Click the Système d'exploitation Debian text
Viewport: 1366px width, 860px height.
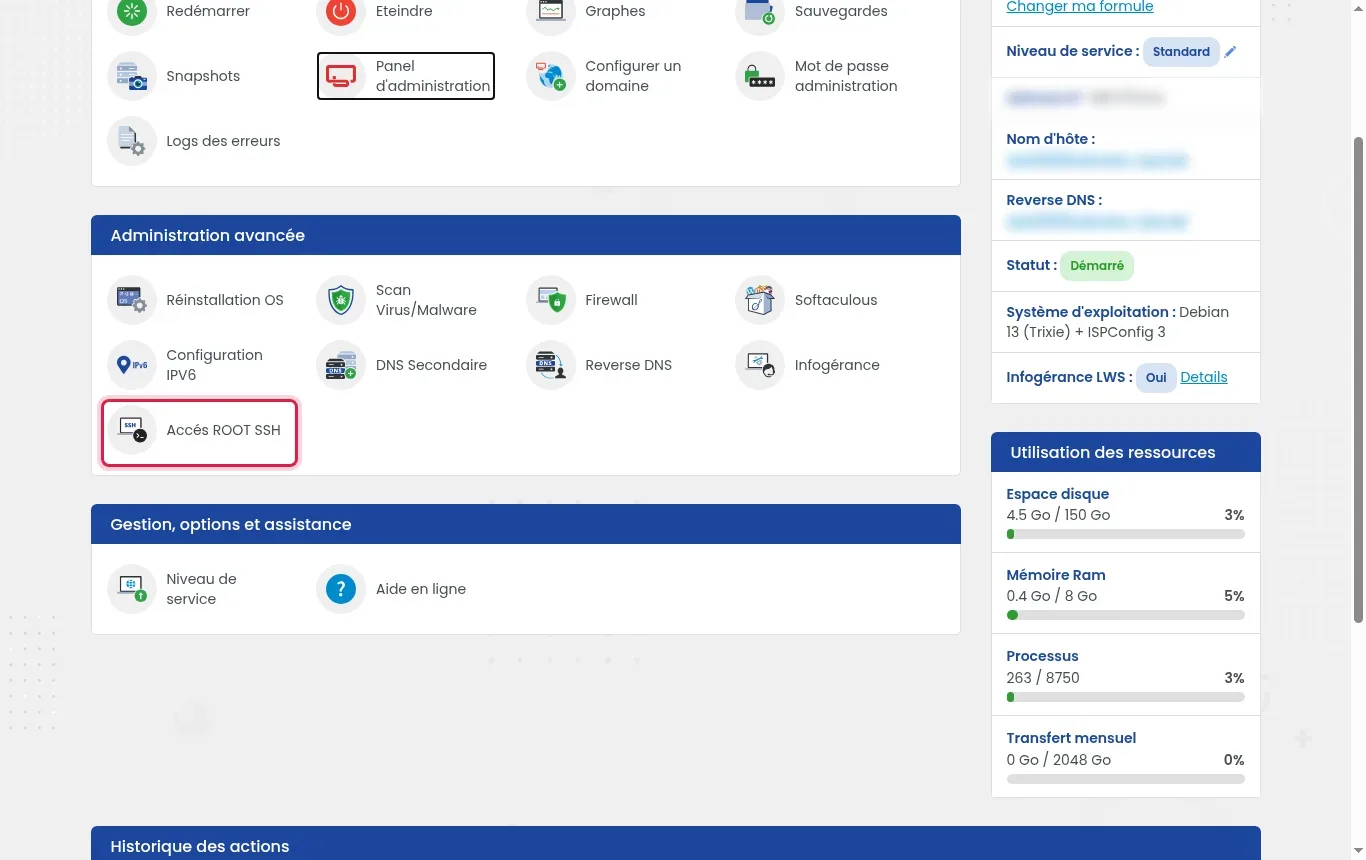point(1118,322)
